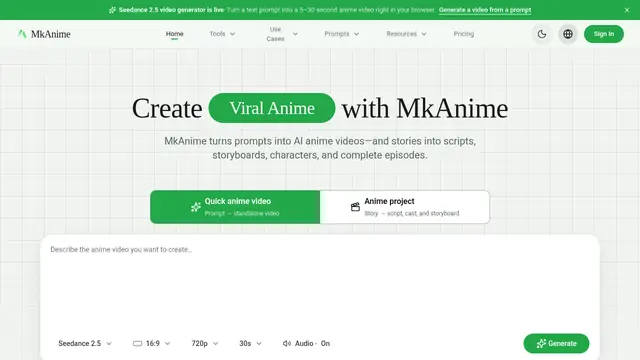Click the speaker audio icon
The image size is (640, 360).
[x=287, y=344]
